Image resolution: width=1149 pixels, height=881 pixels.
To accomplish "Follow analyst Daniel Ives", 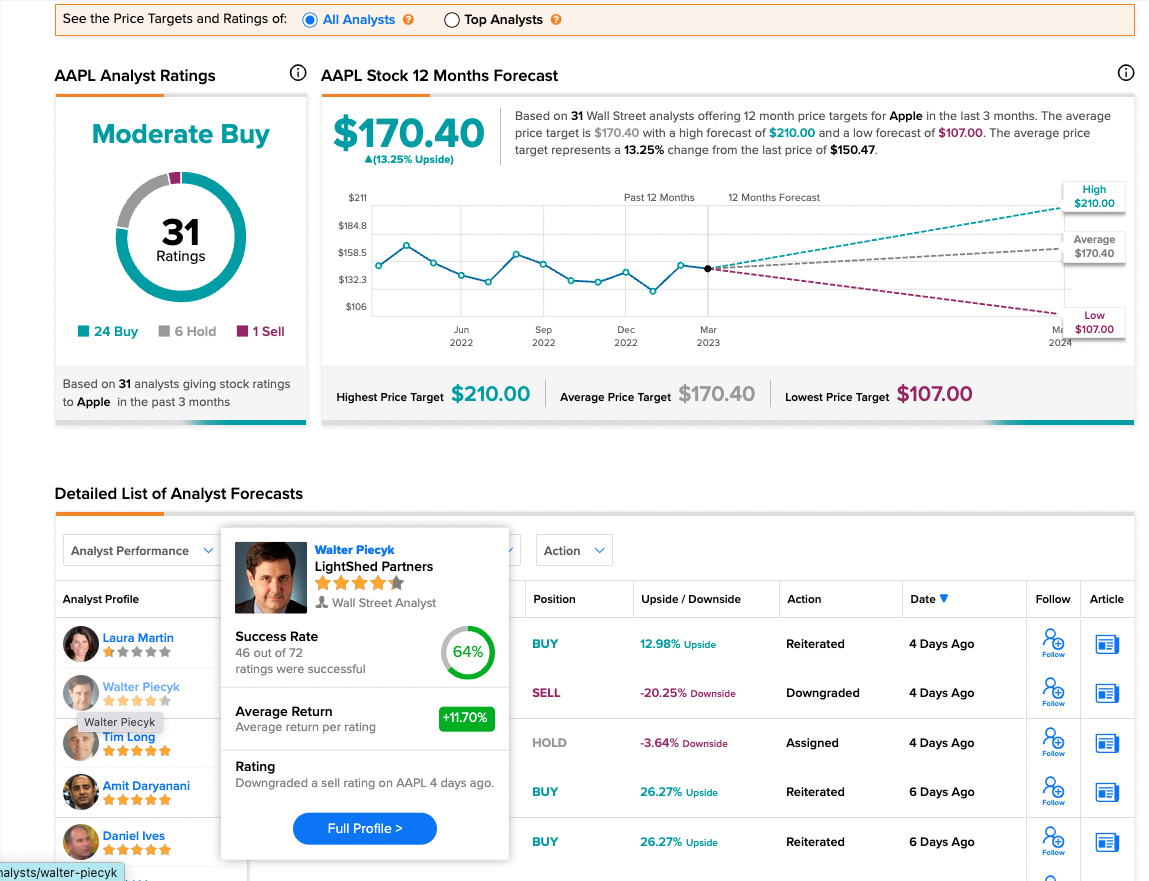I will tap(1053, 841).
